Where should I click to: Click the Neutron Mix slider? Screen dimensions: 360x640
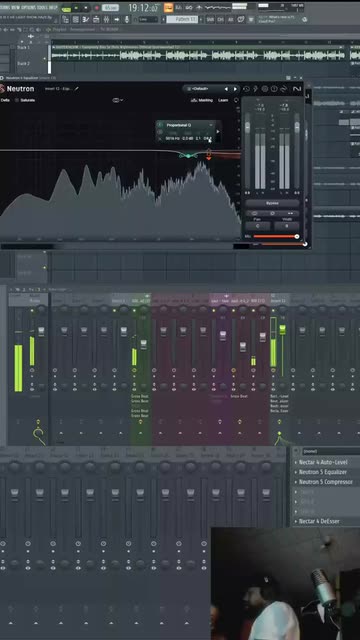[275, 236]
